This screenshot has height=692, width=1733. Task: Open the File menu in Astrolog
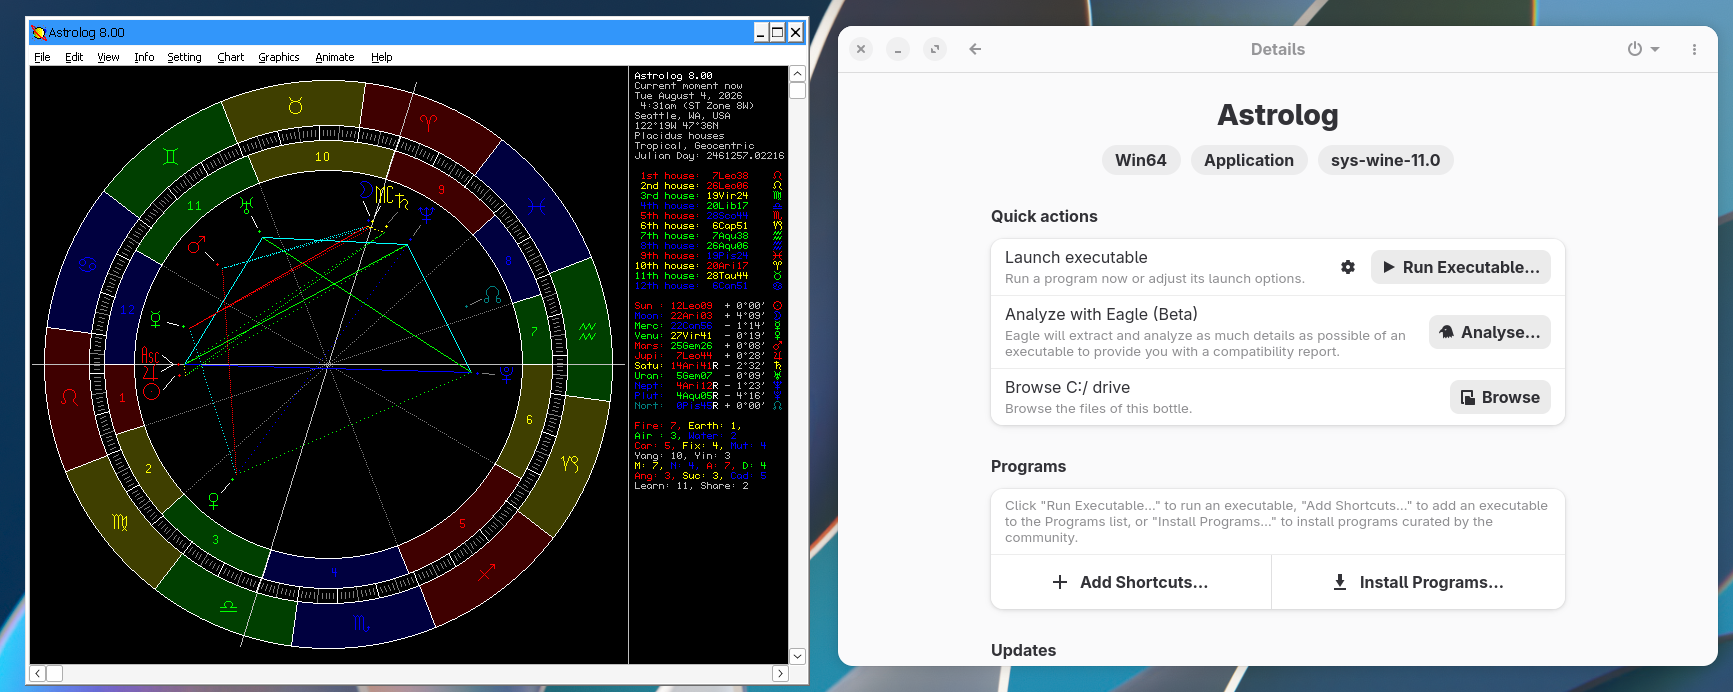click(x=42, y=57)
